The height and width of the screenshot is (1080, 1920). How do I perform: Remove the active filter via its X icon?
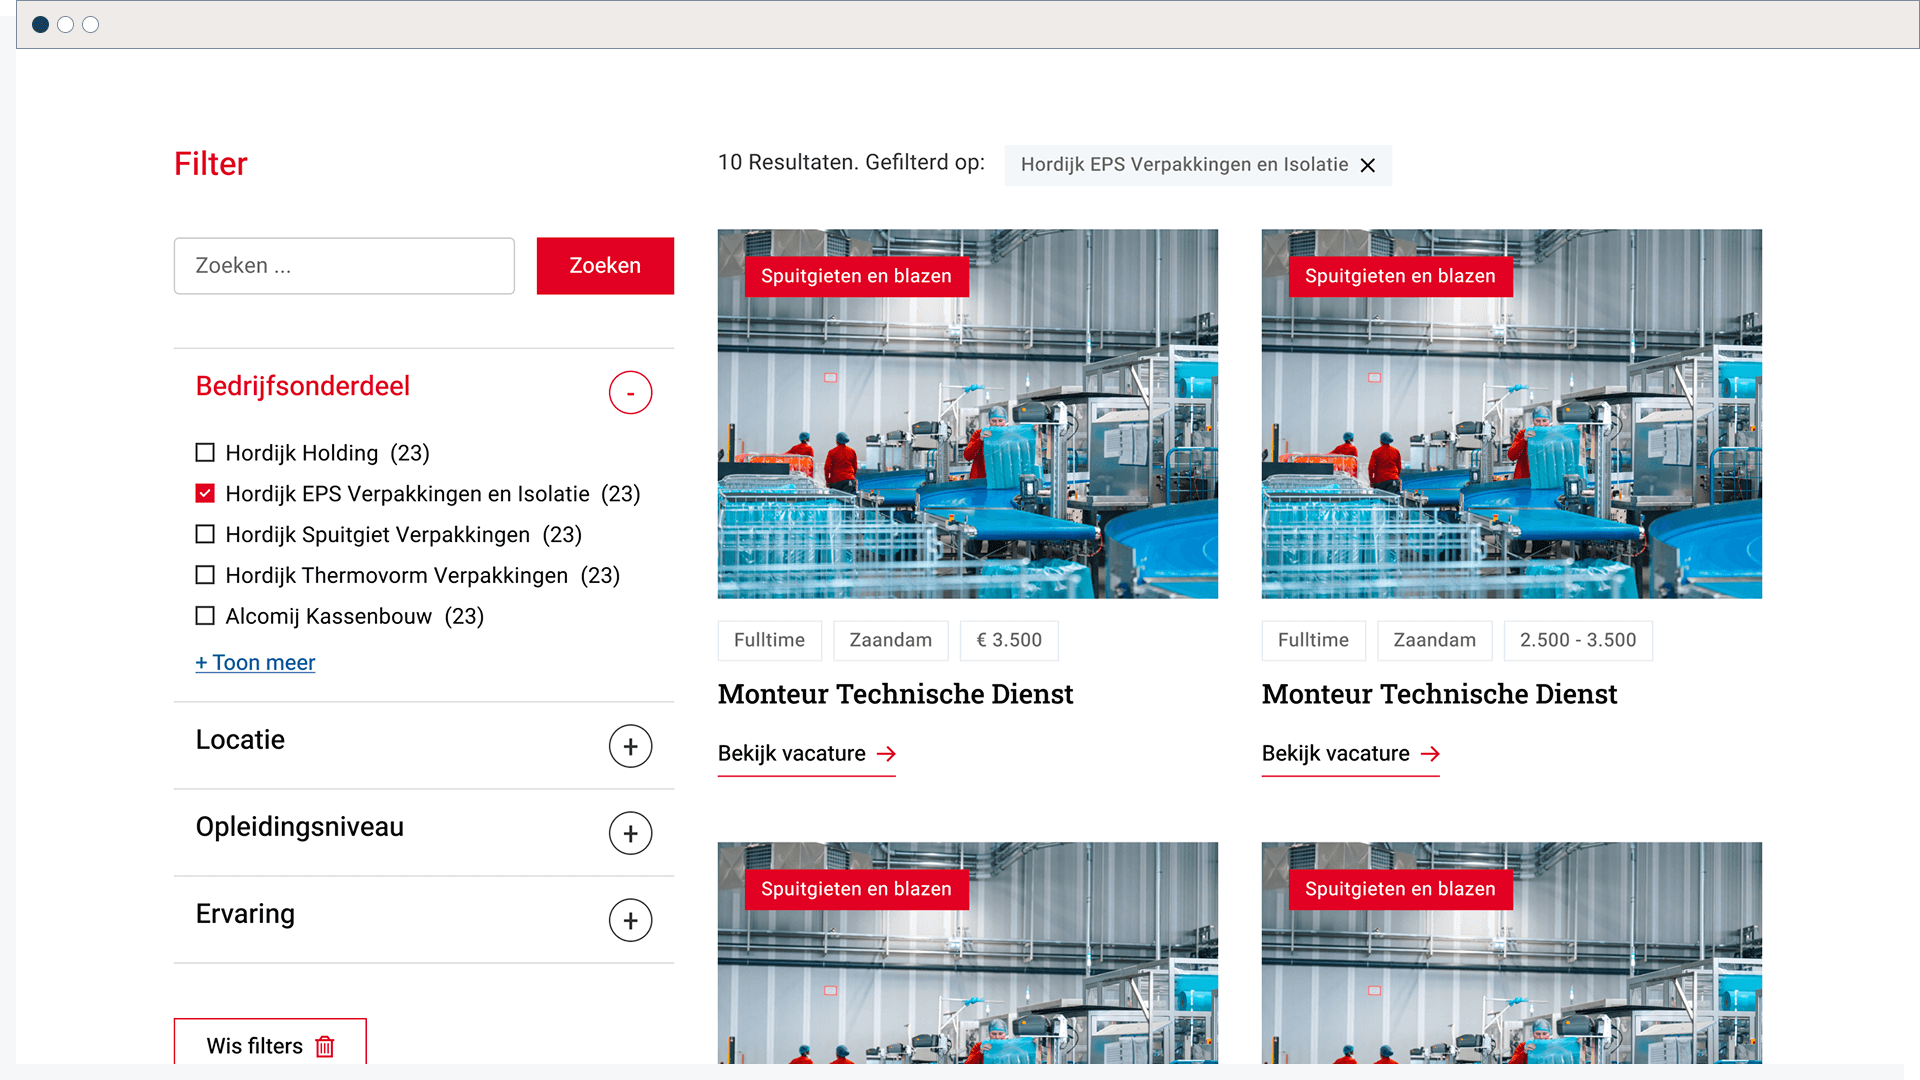point(1369,165)
